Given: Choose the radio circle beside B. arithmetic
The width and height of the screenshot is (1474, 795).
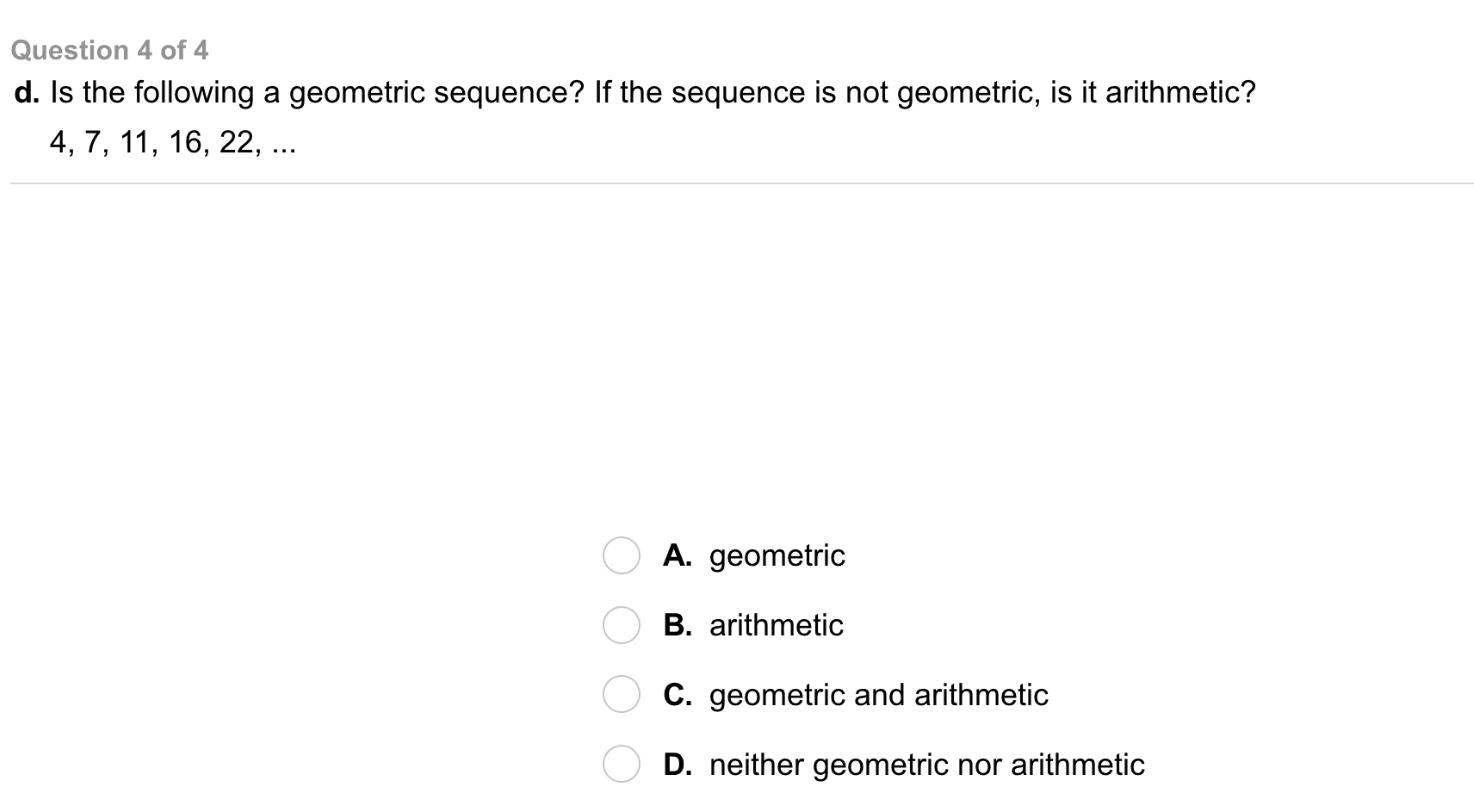Looking at the screenshot, I should [620, 626].
